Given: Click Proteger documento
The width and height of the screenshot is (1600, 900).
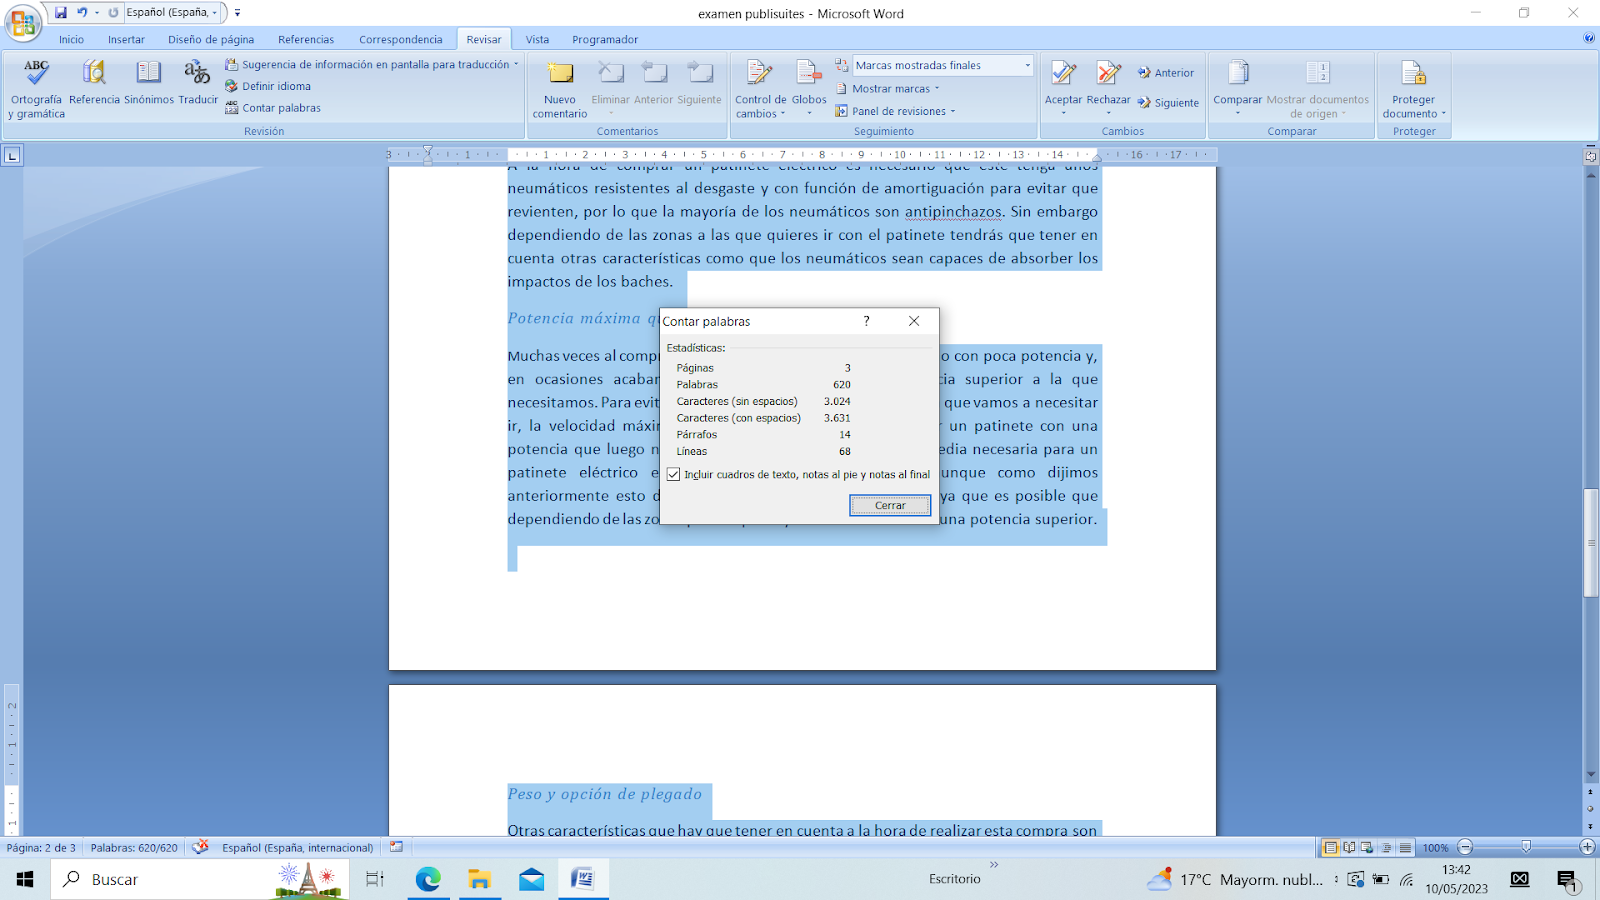Looking at the screenshot, I should point(1413,88).
